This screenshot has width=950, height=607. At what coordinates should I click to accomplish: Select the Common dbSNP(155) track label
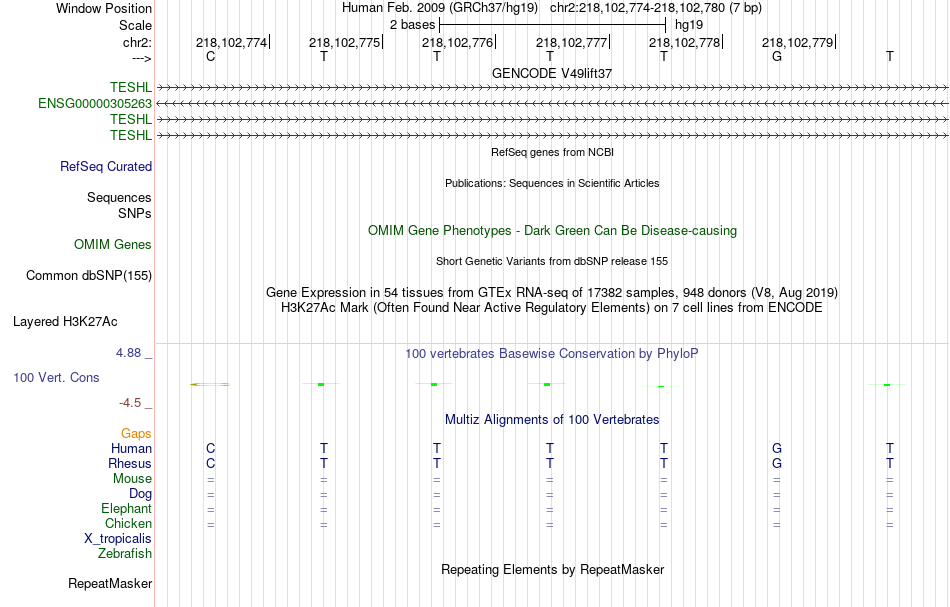pyautogui.click(x=88, y=276)
